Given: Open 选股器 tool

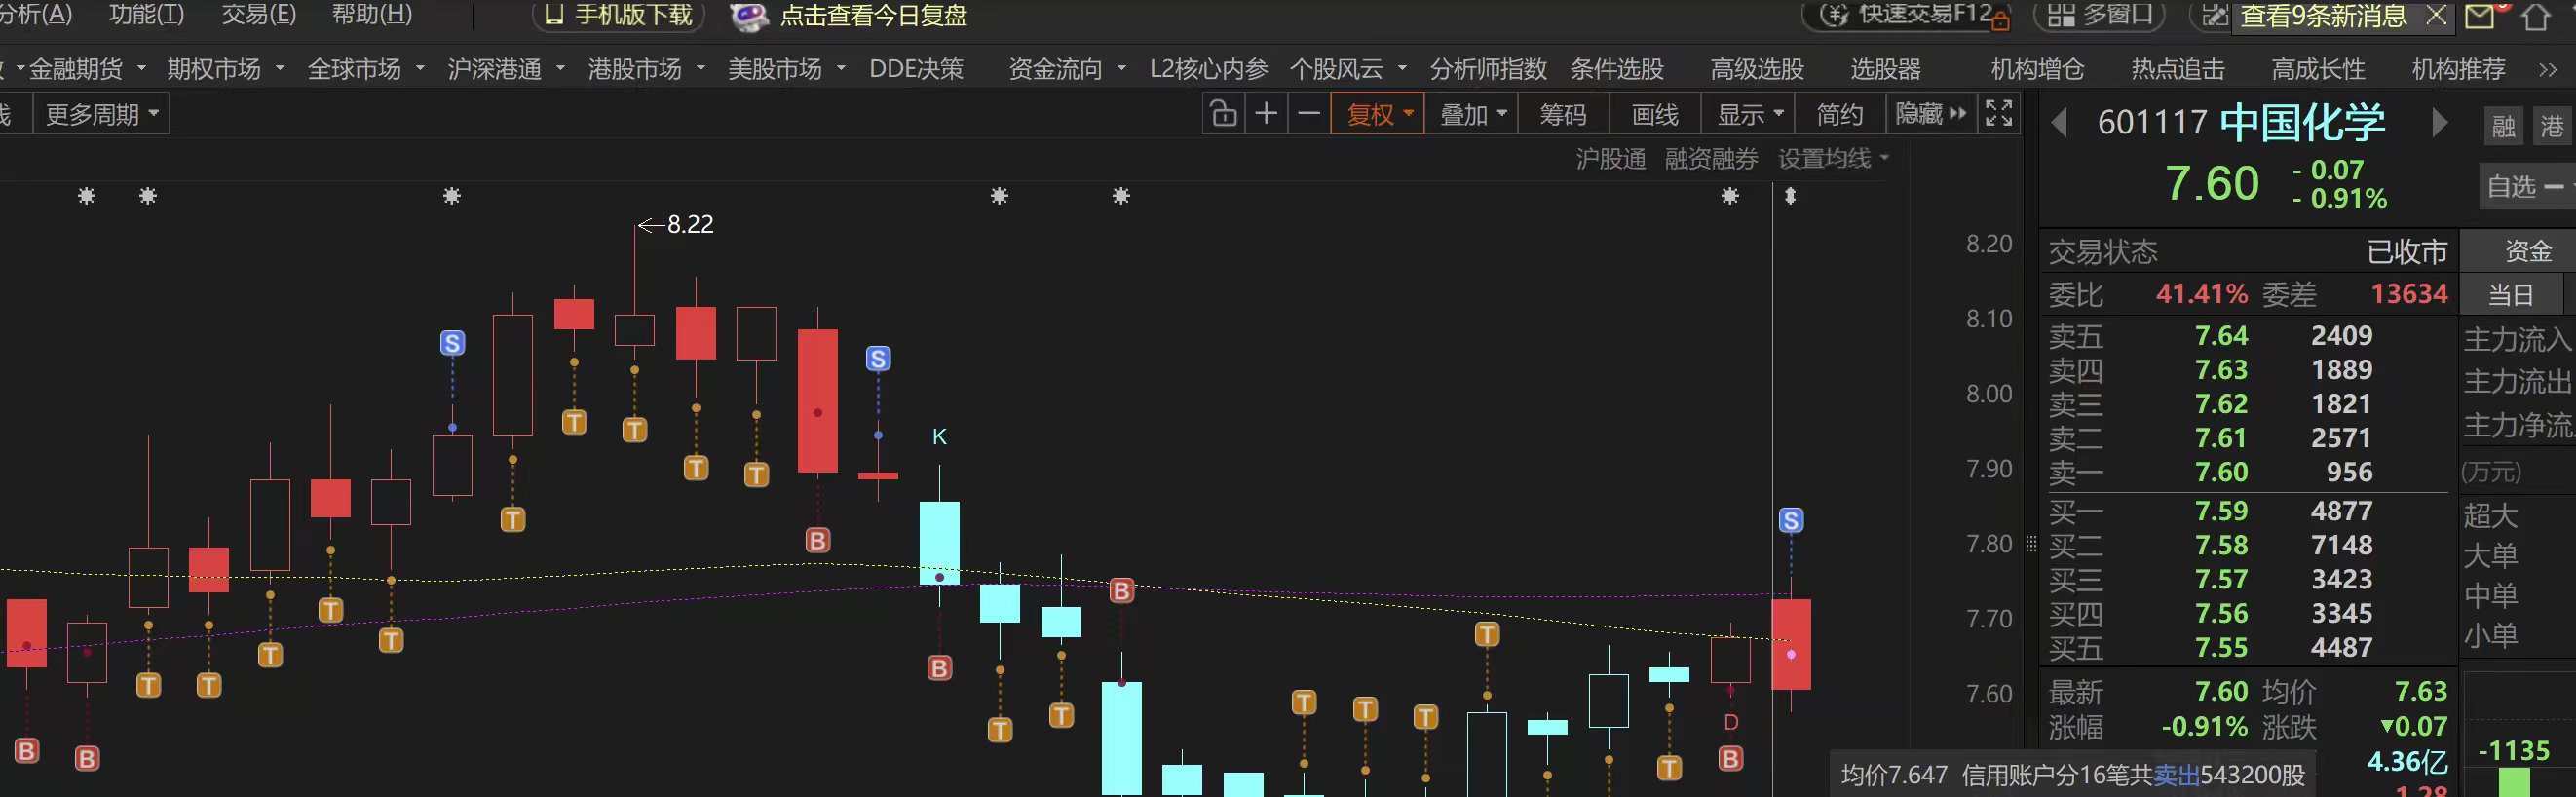Looking at the screenshot, I should point(1885,69).
